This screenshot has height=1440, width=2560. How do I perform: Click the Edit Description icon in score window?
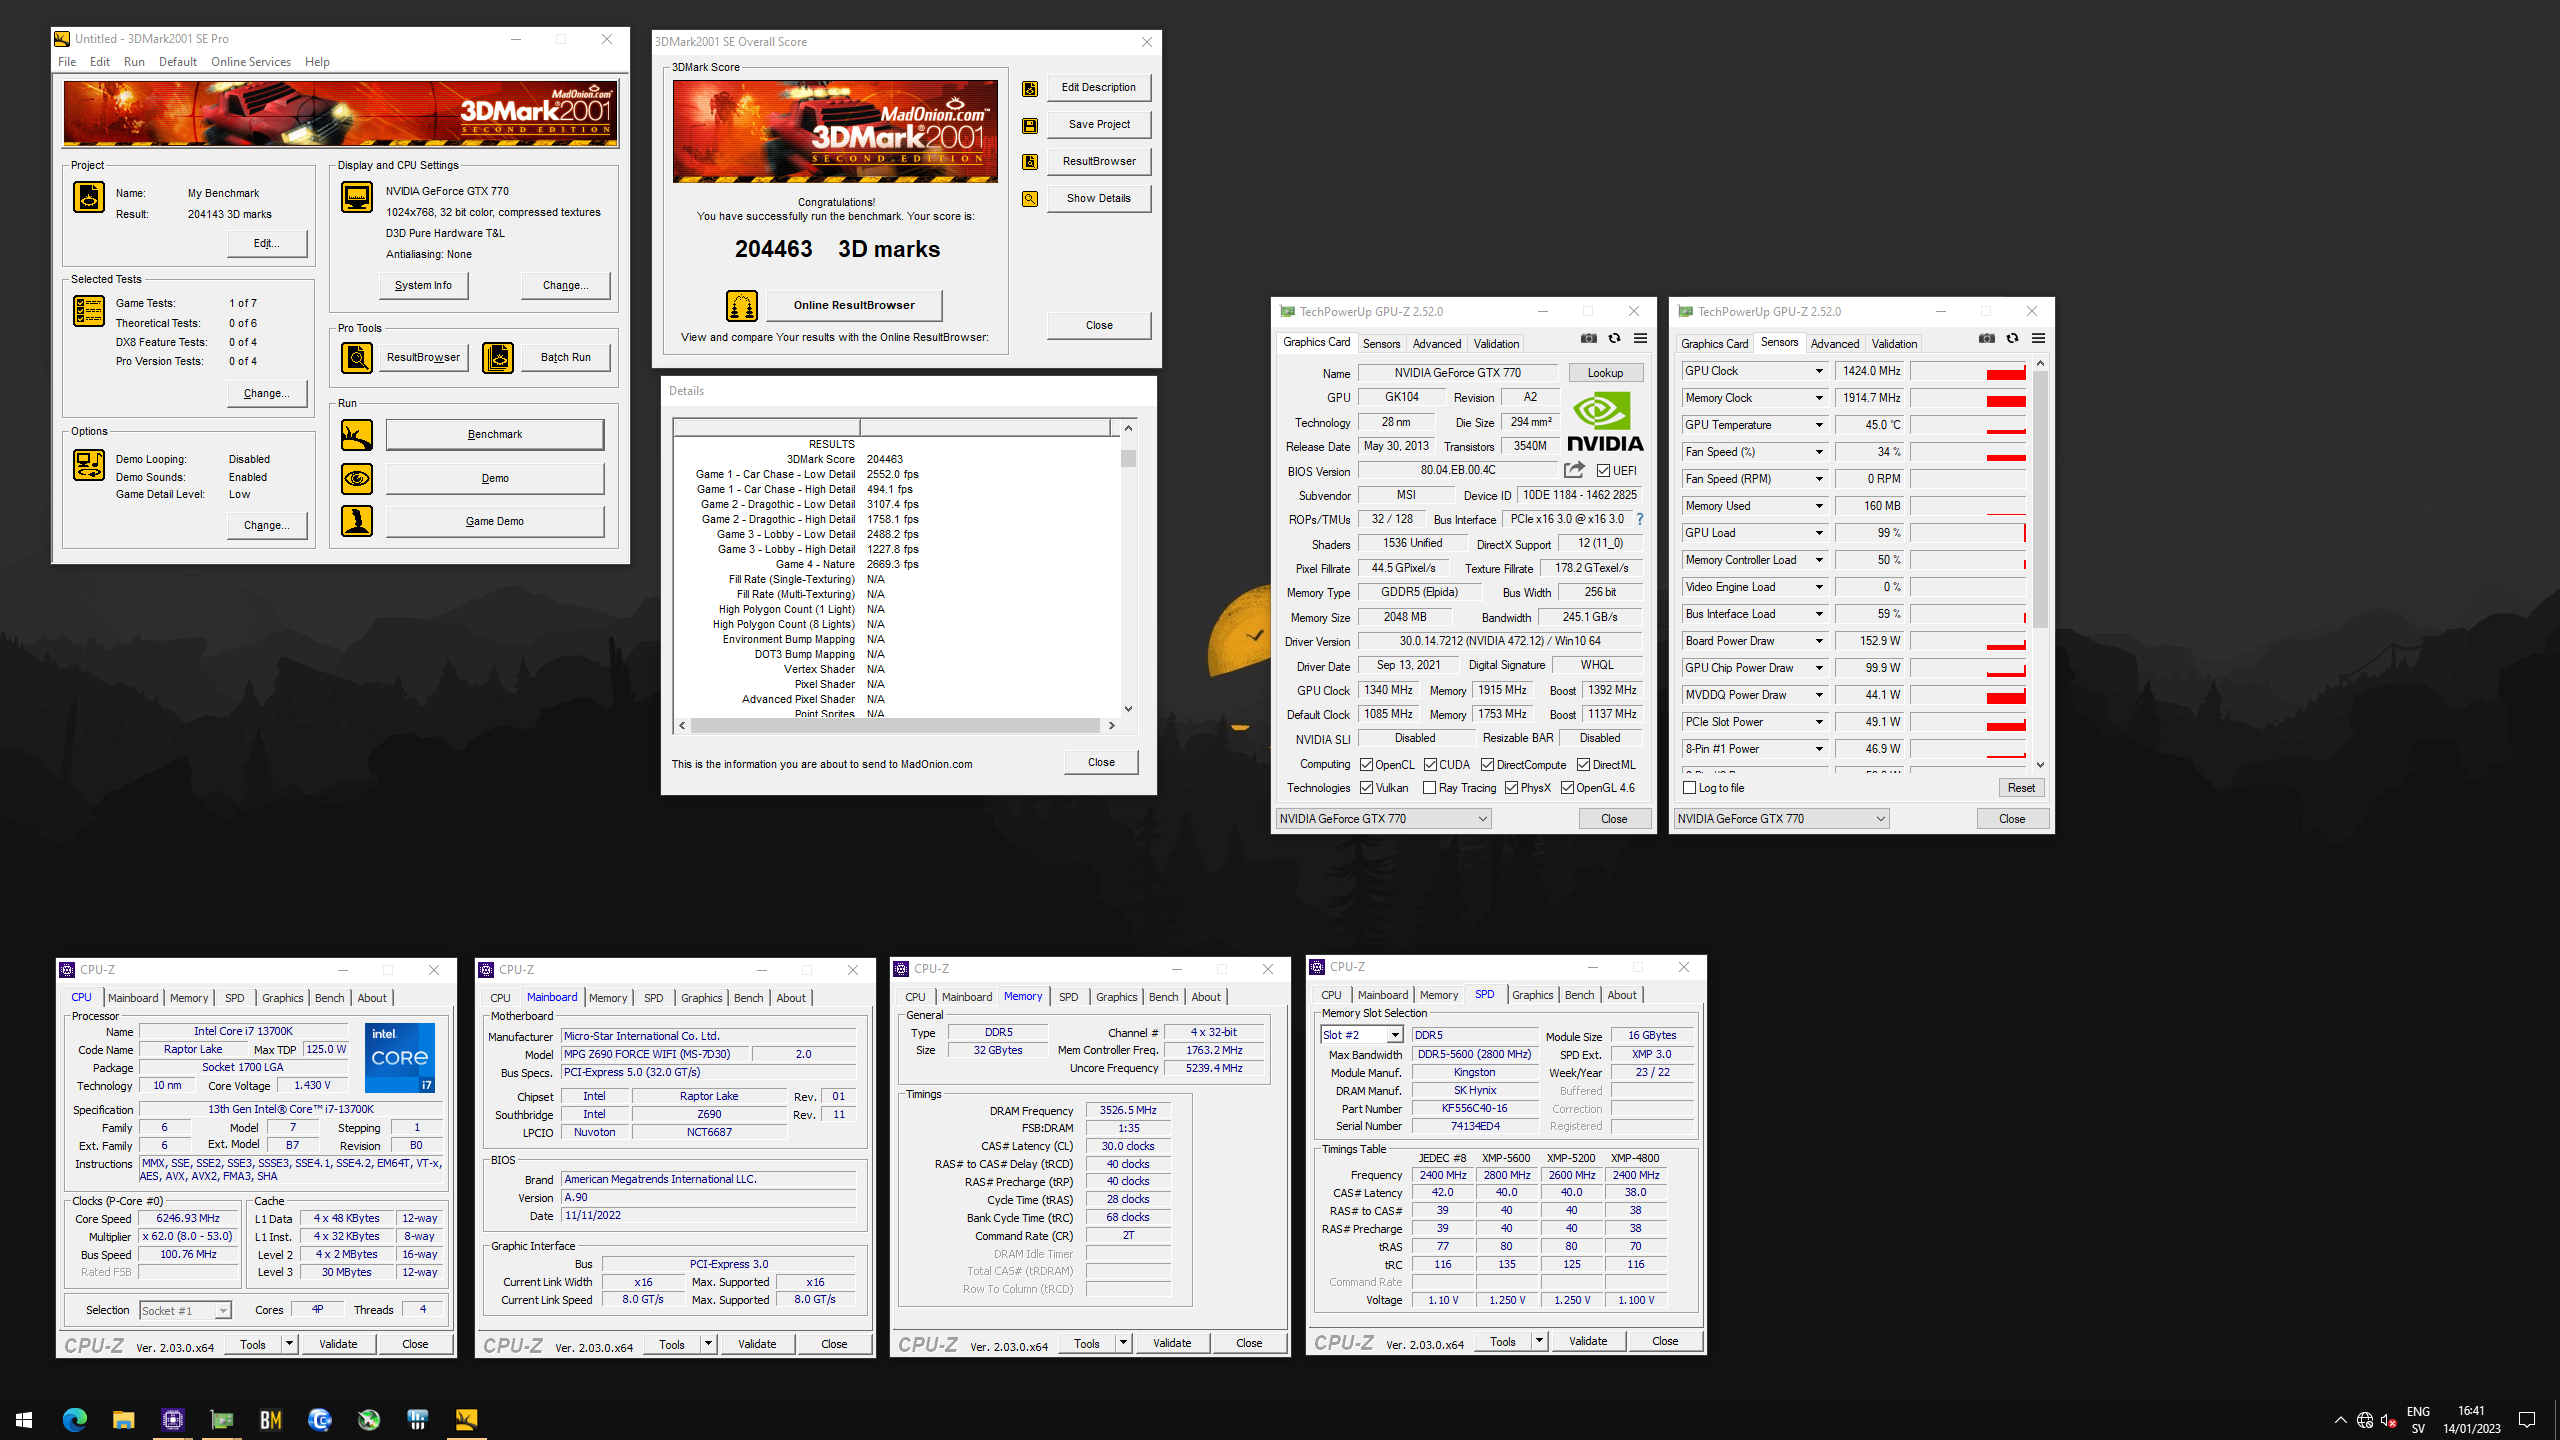1030,88
